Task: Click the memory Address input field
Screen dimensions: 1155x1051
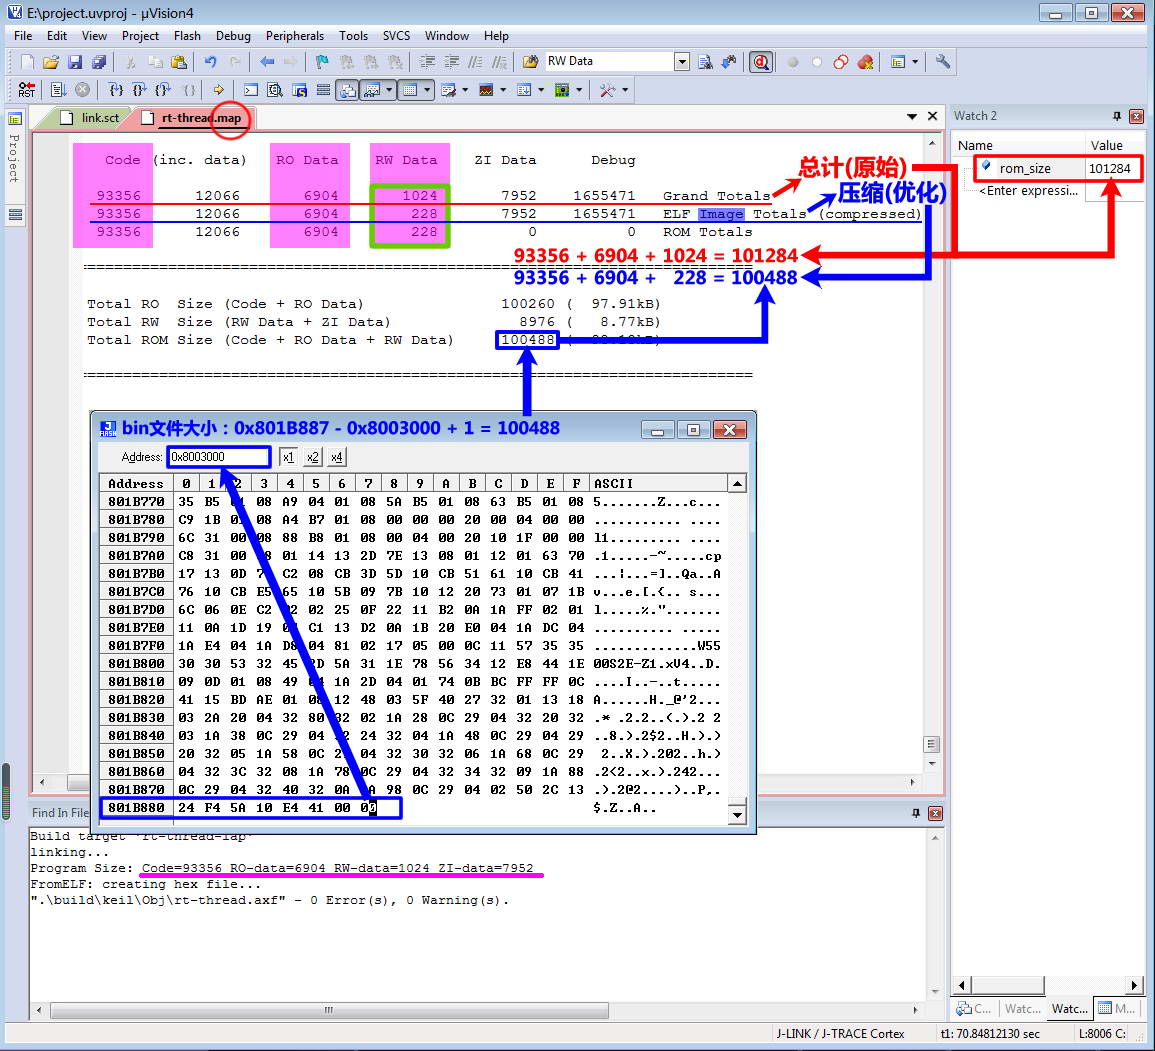Action: tap(219, 457)
